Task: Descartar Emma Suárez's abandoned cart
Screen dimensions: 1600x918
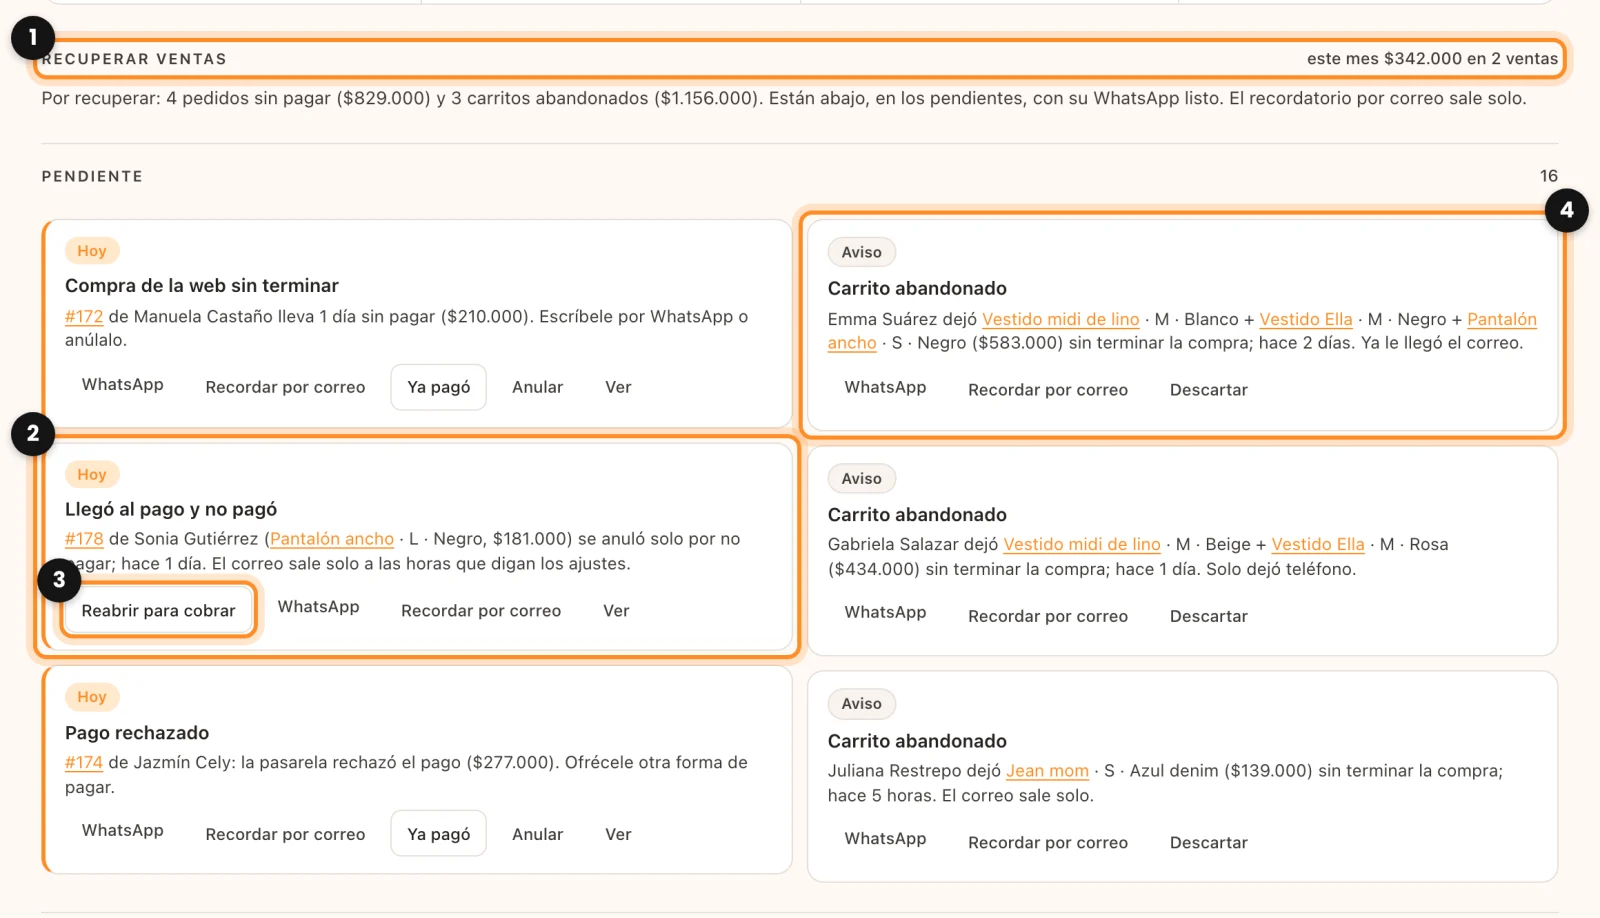Action: pyautogui.click(x=1208, y=390)
